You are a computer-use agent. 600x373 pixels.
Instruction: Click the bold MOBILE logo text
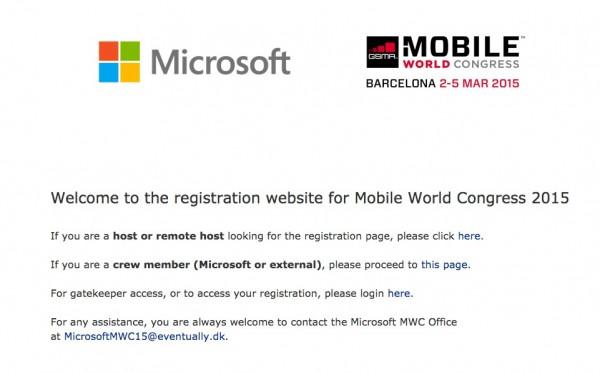(461, 47)
